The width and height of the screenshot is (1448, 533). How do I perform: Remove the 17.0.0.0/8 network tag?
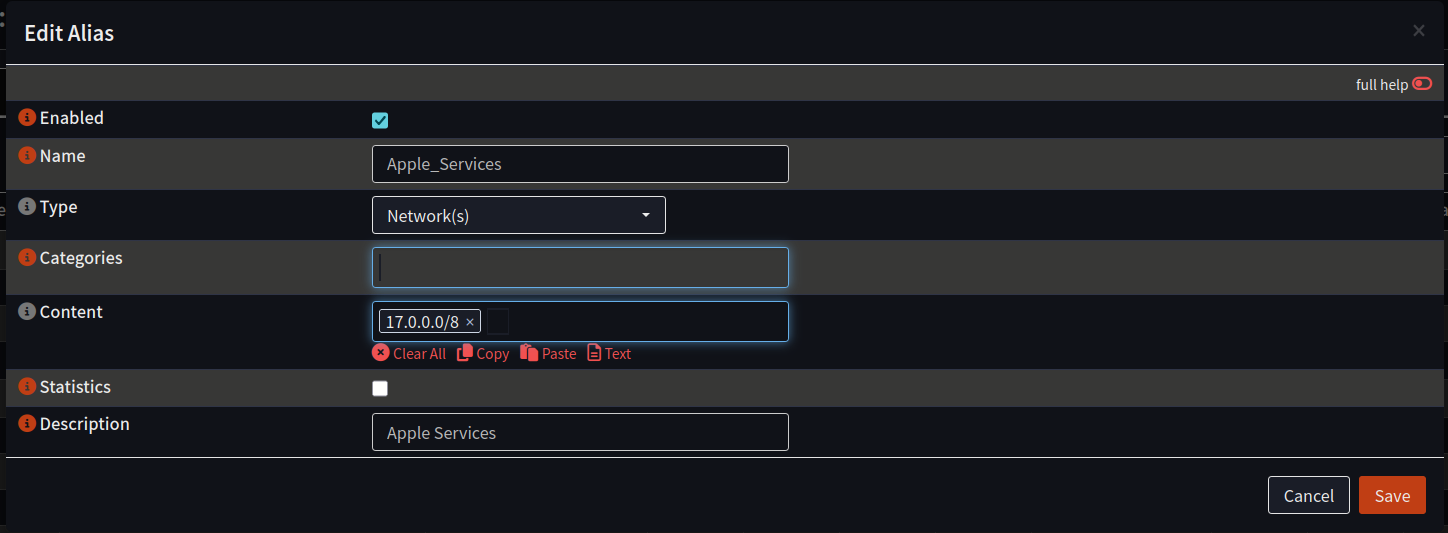470,322
